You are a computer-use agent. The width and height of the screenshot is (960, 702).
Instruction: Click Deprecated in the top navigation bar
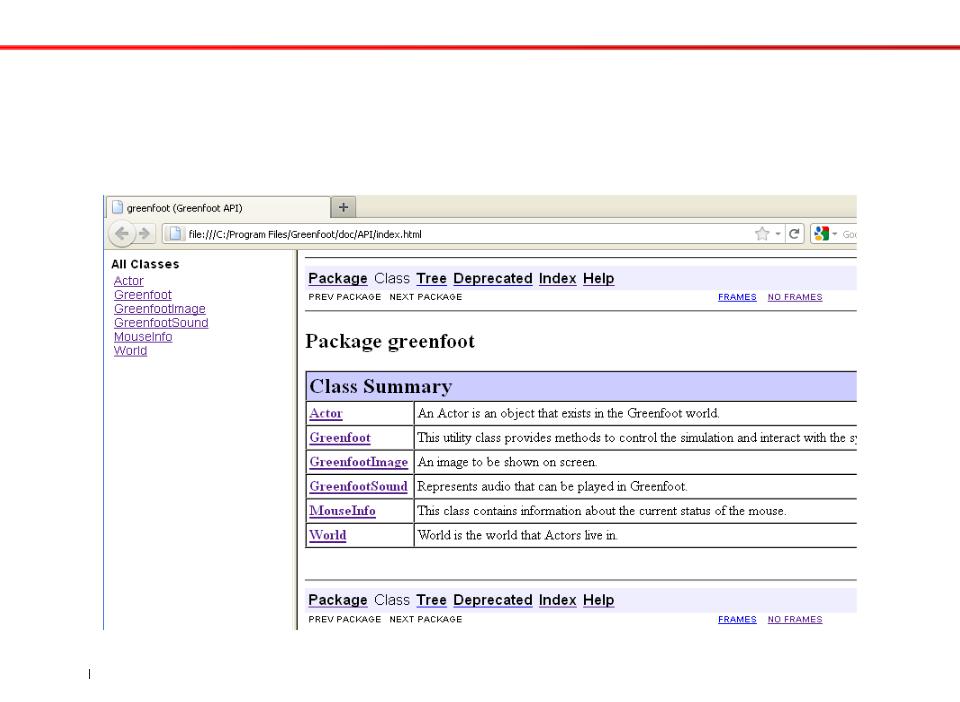[493, 278]
